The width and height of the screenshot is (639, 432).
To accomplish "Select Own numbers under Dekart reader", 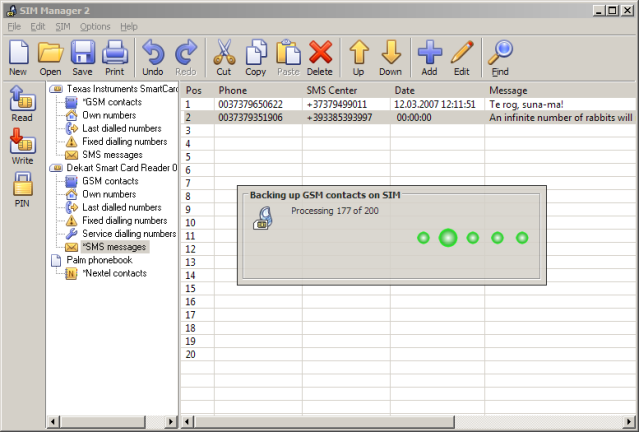I will 109,194.
